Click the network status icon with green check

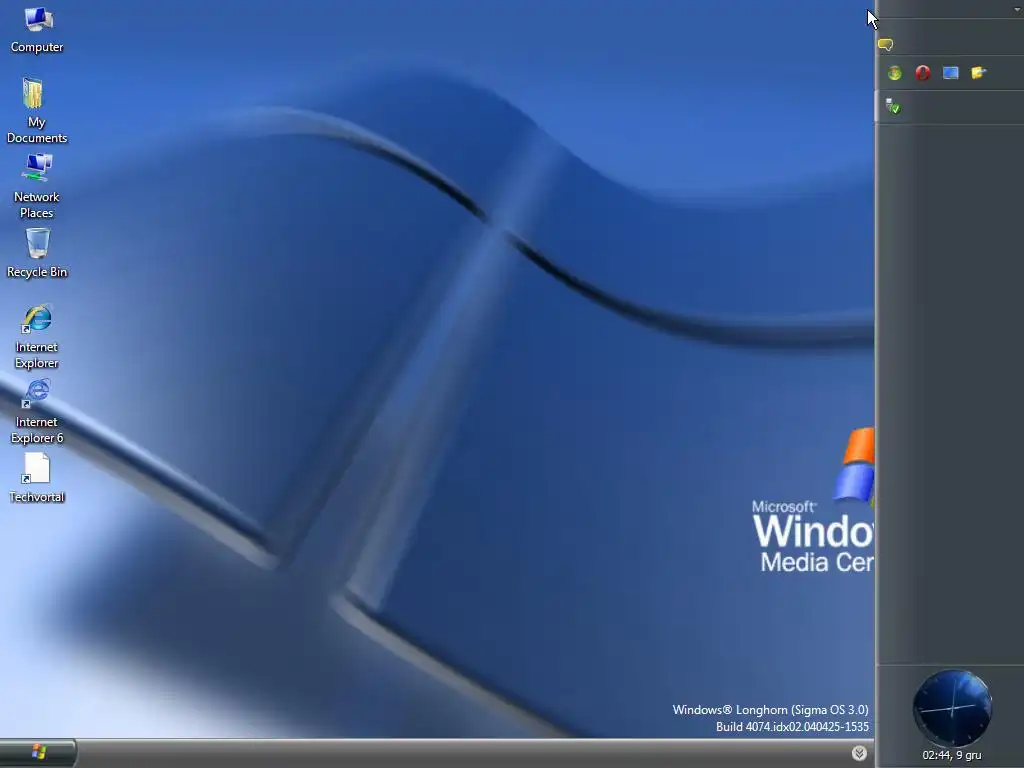click(x=893, y=106)
